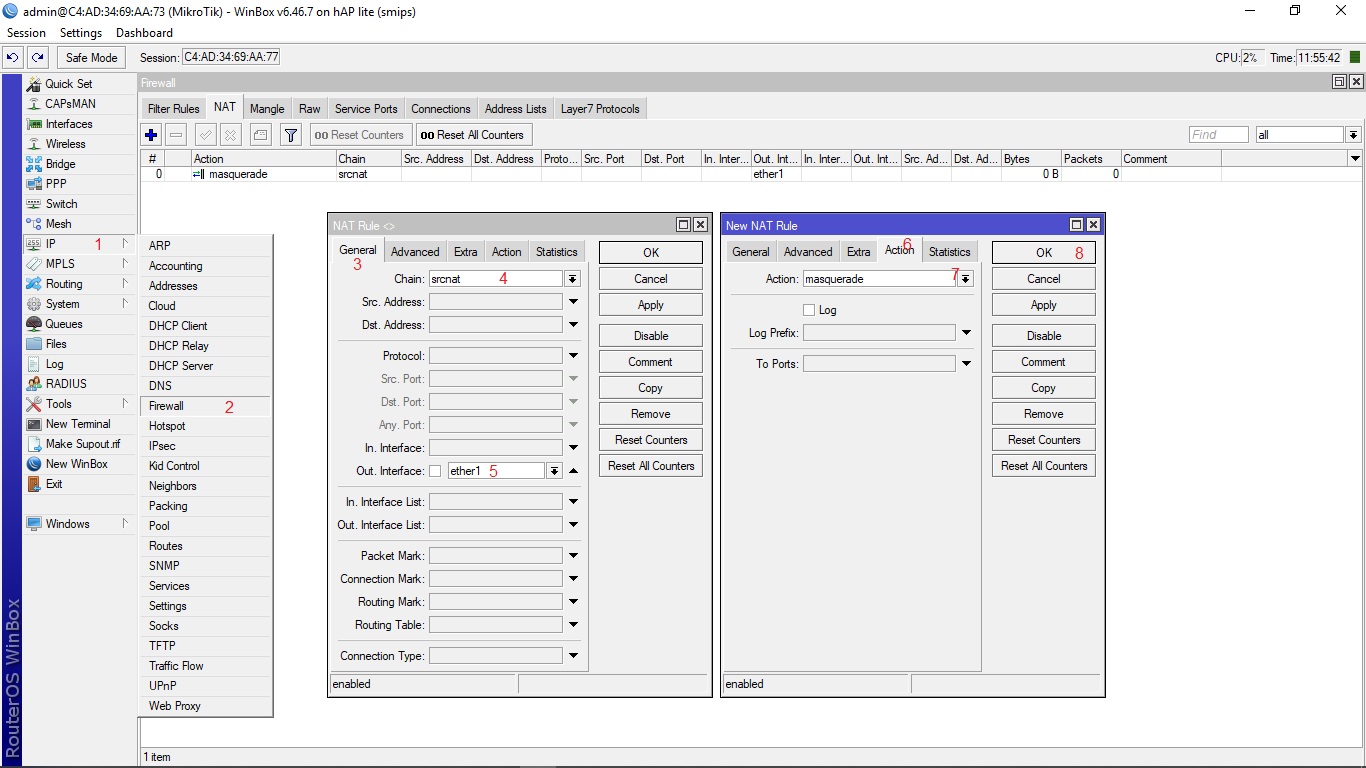Click Disable in the New NAT Rule dialog
This screenshot has height=768, width=1366.
pos(1044,336)
